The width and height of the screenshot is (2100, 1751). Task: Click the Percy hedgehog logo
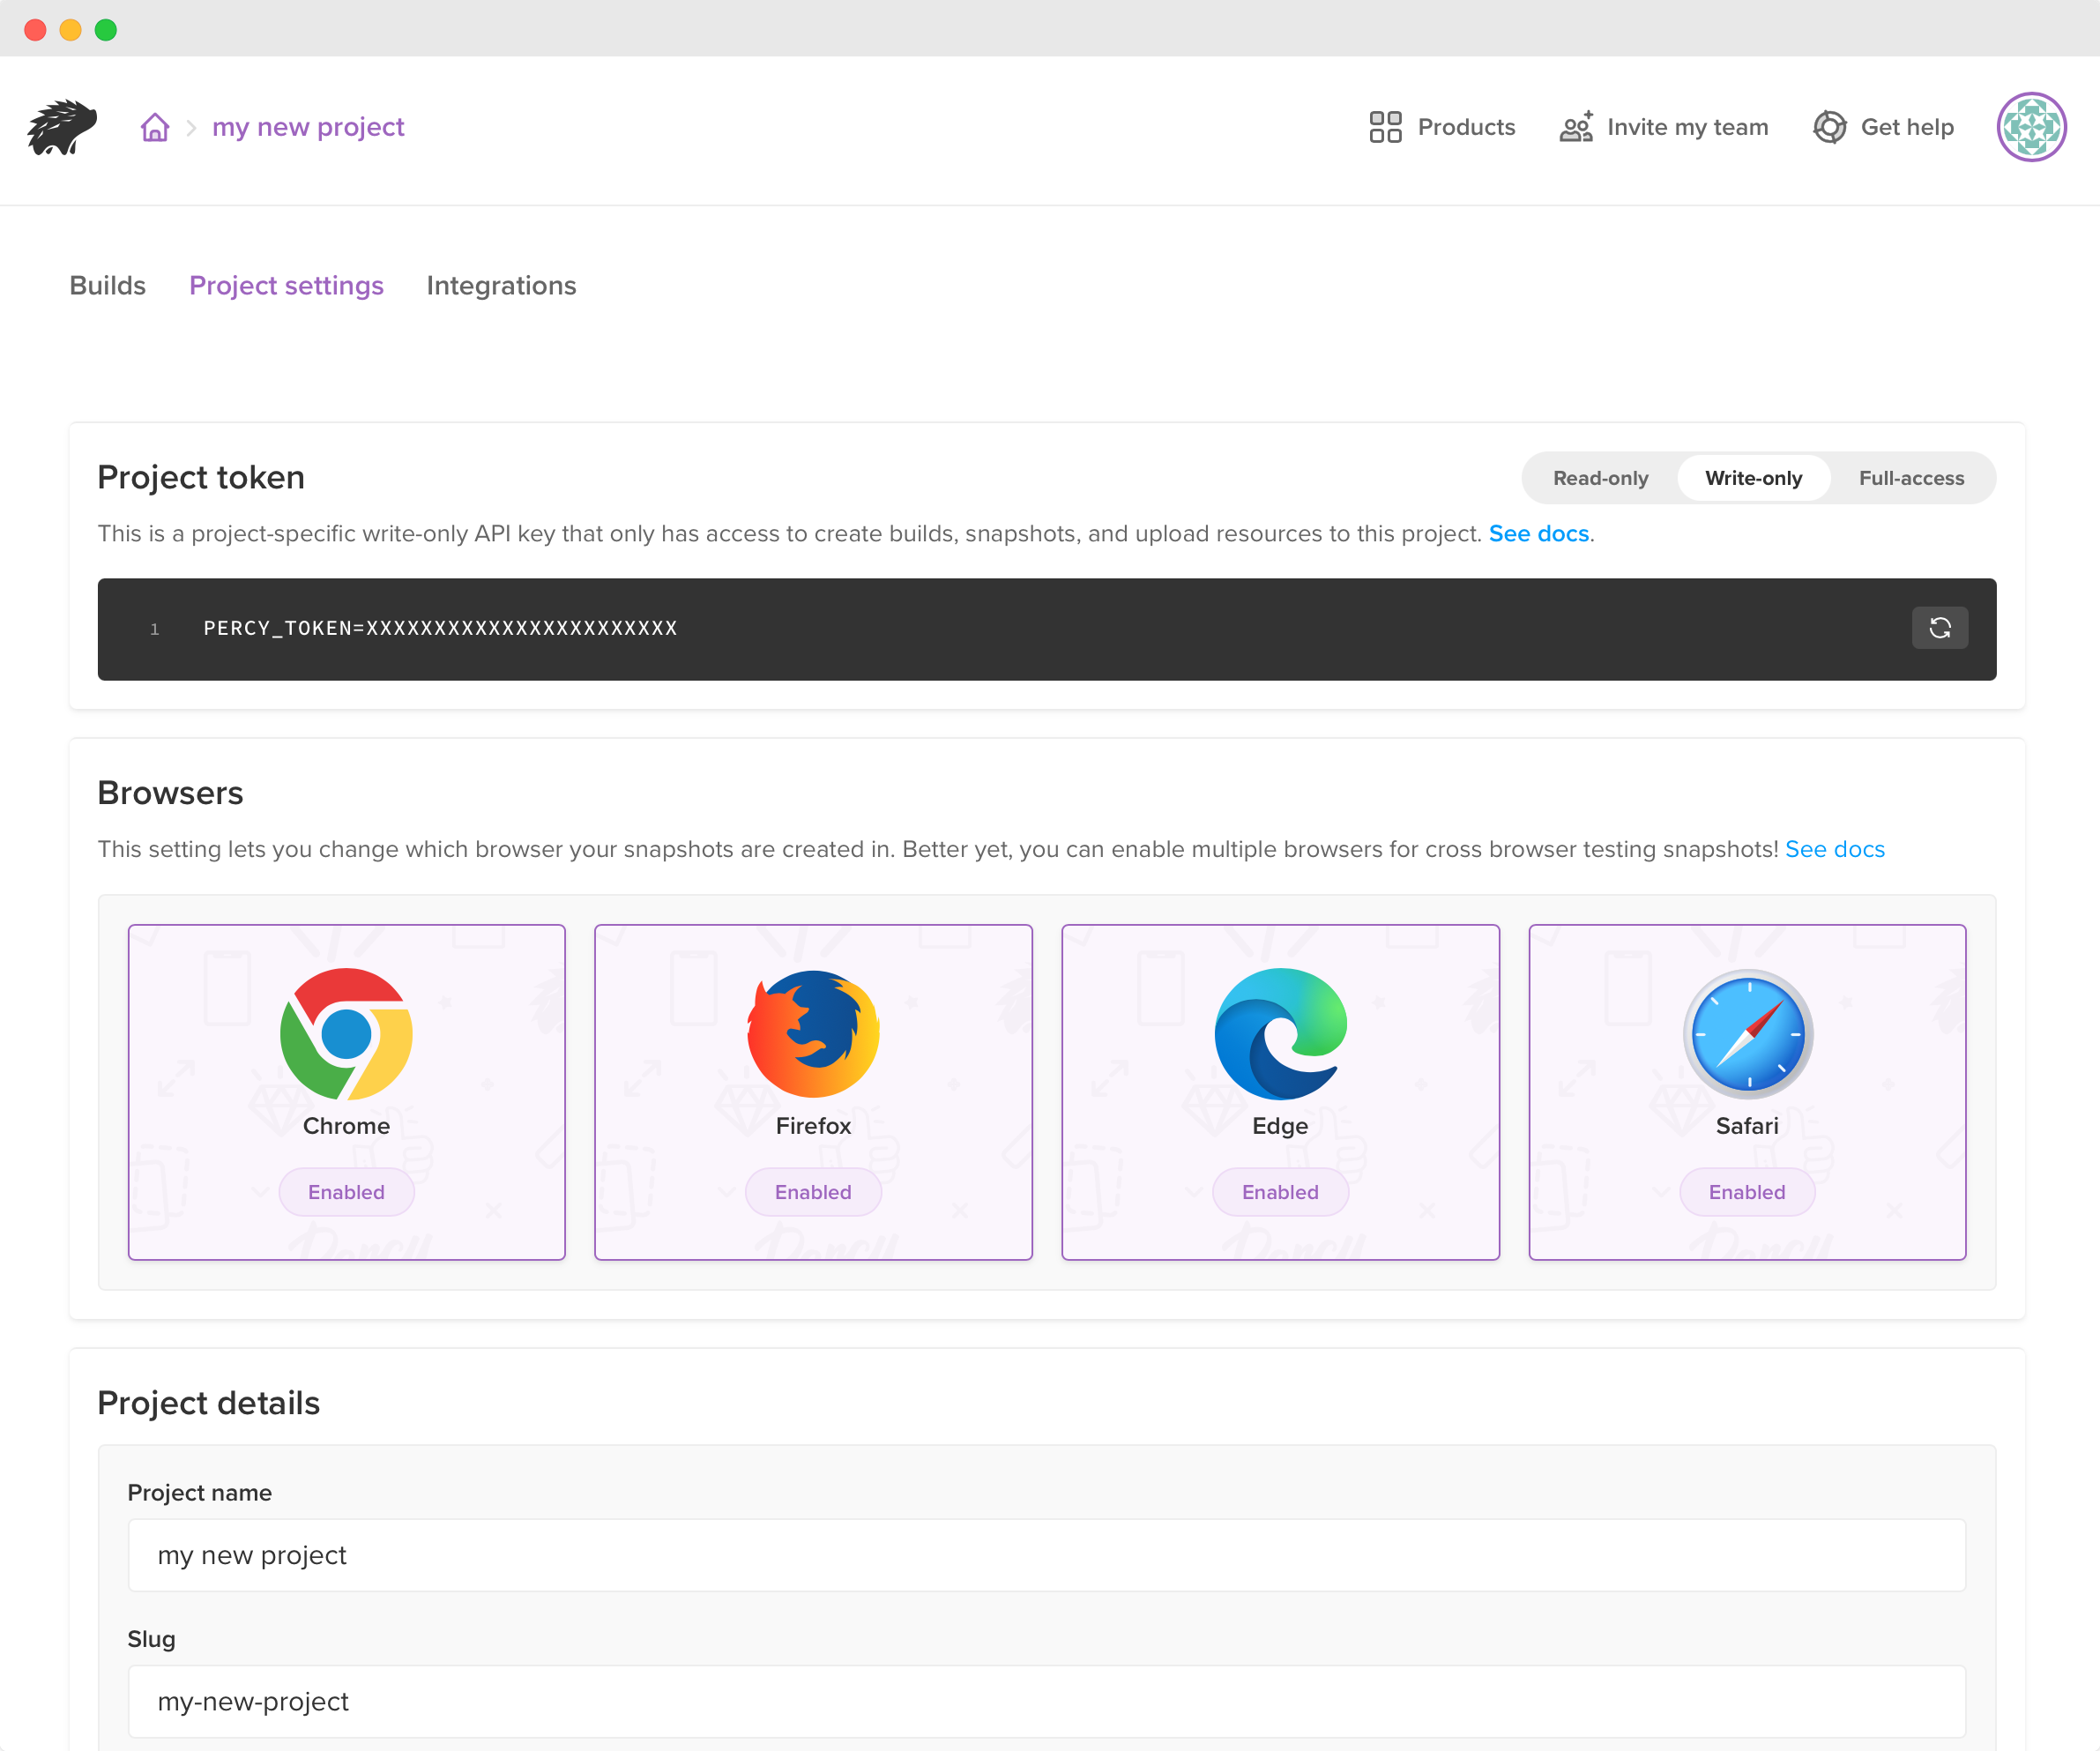[x=62, y=127]
